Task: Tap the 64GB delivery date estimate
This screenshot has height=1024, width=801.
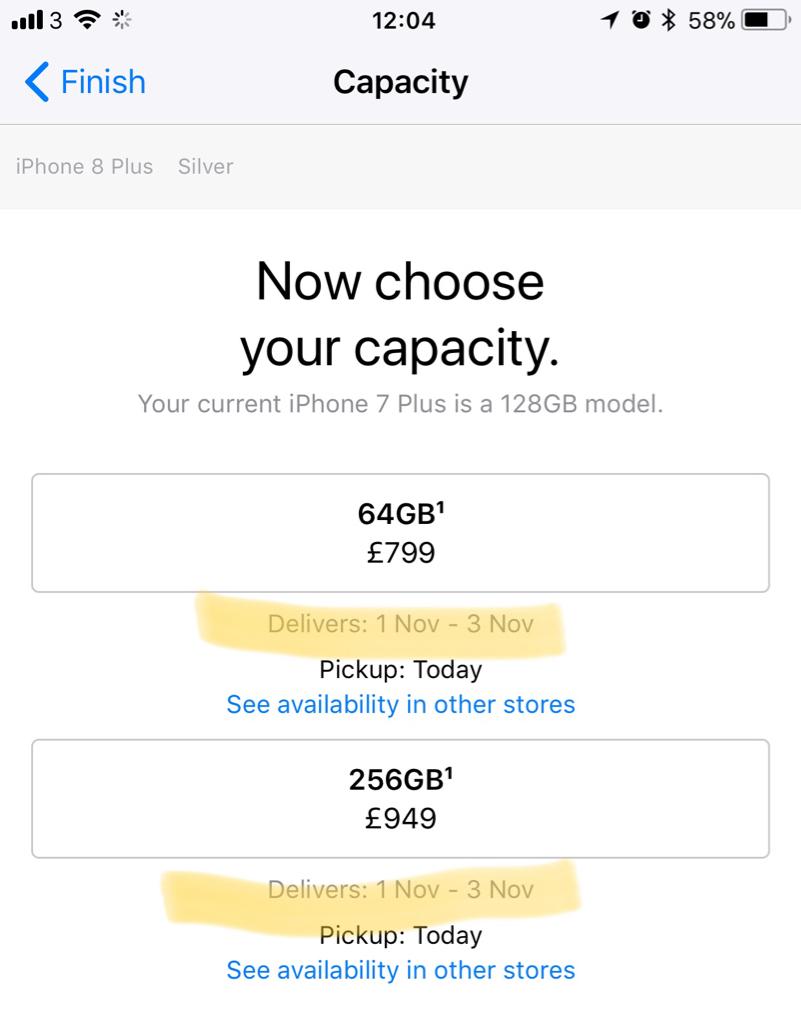Action: [x=400, y=624]
